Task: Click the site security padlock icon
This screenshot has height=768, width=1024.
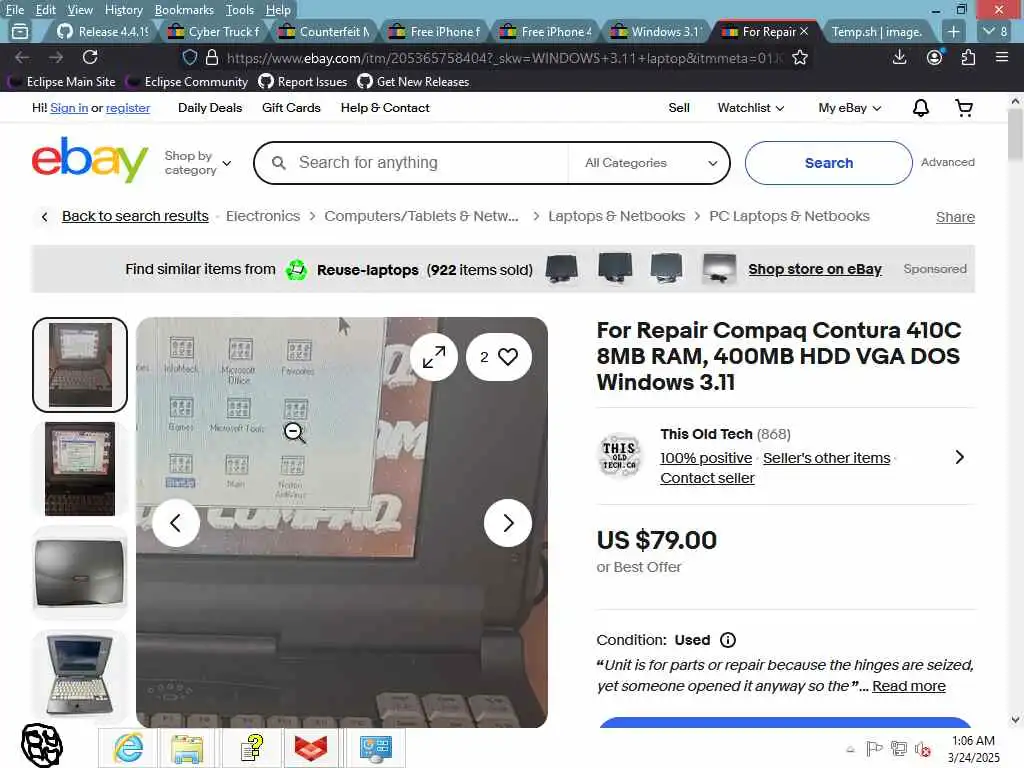Action: 212,57
